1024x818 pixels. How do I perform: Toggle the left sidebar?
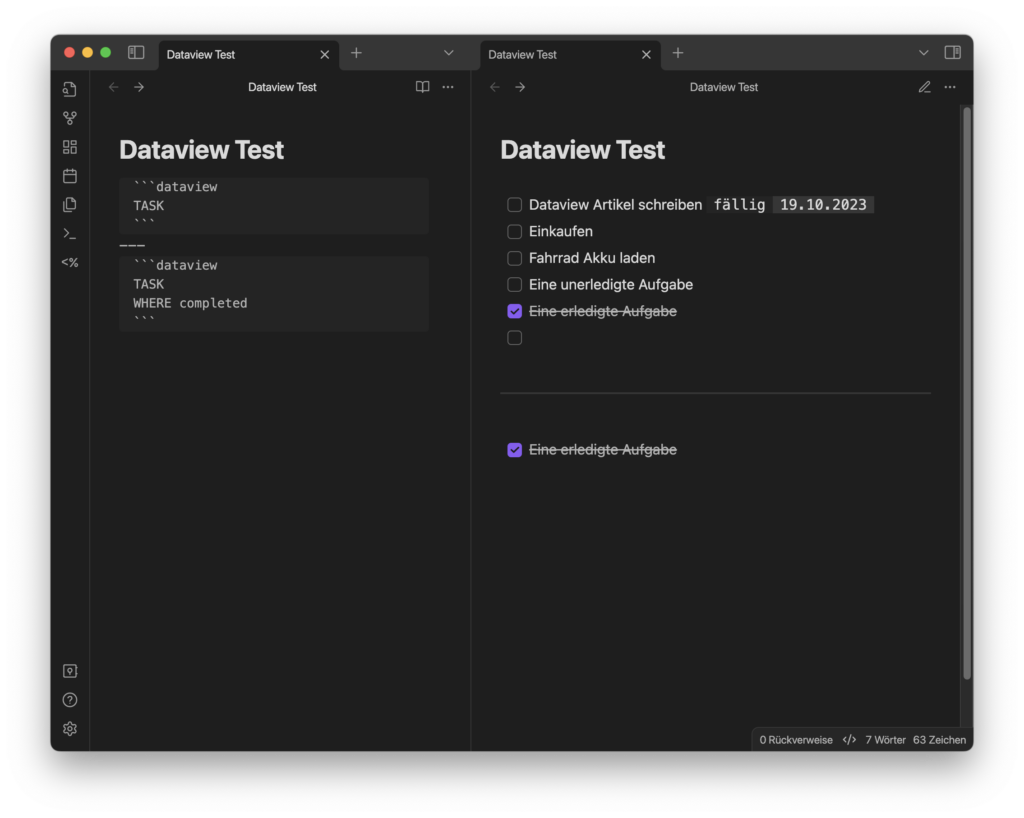pos(136,53)
